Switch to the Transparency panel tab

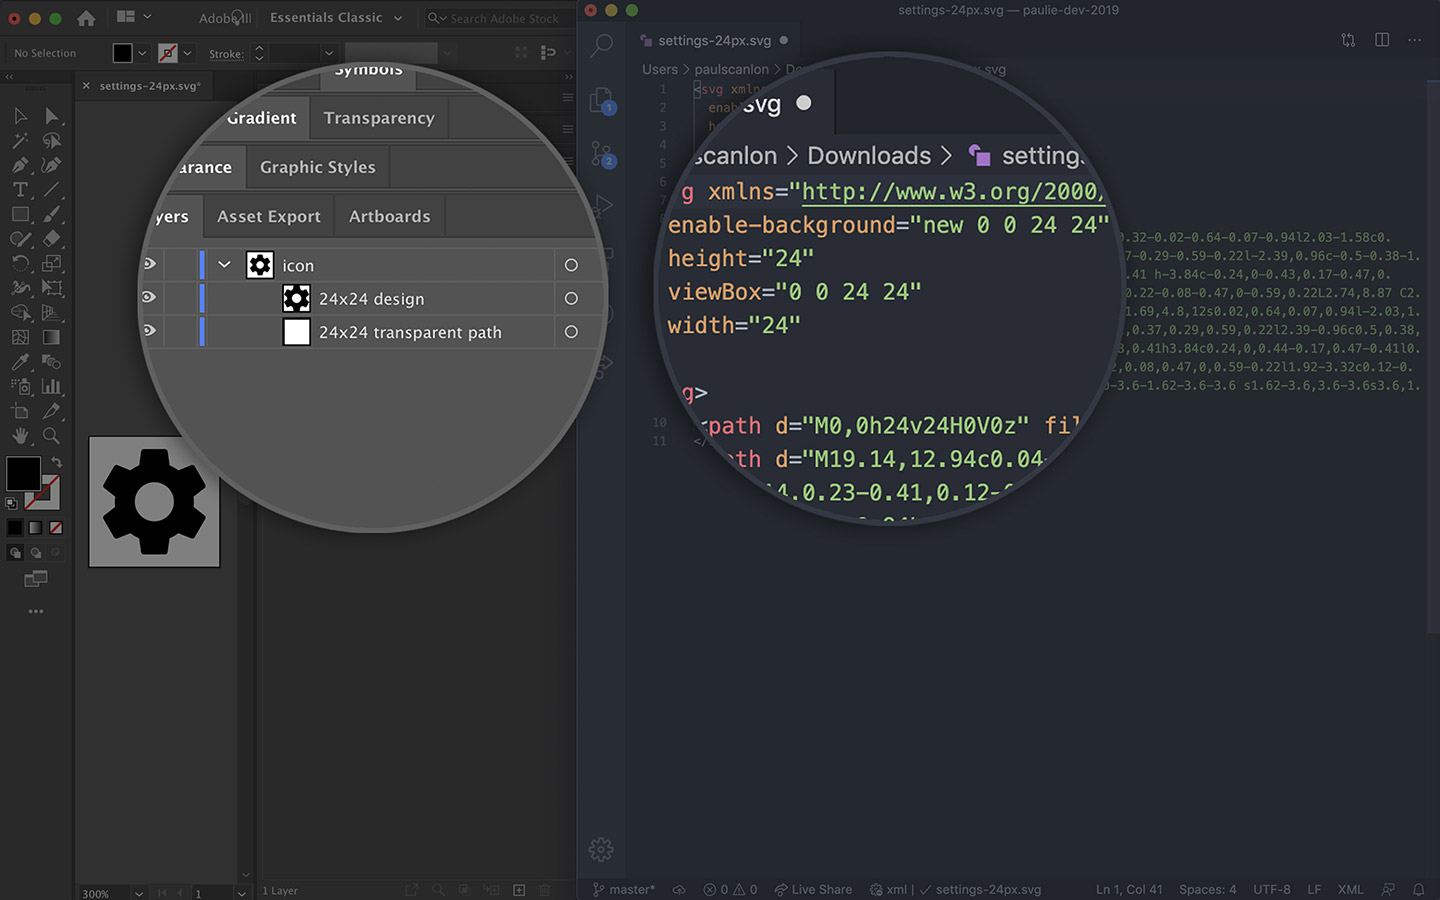379,118
